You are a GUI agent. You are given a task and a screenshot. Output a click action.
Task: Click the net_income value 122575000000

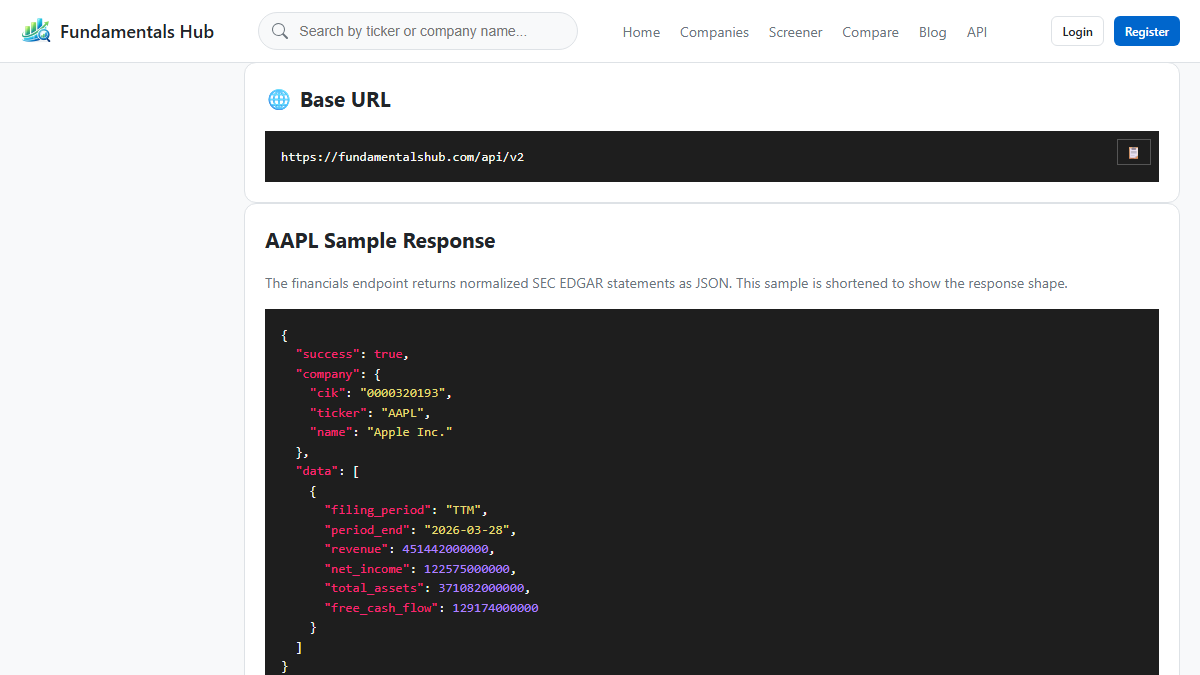coord(467,569)
